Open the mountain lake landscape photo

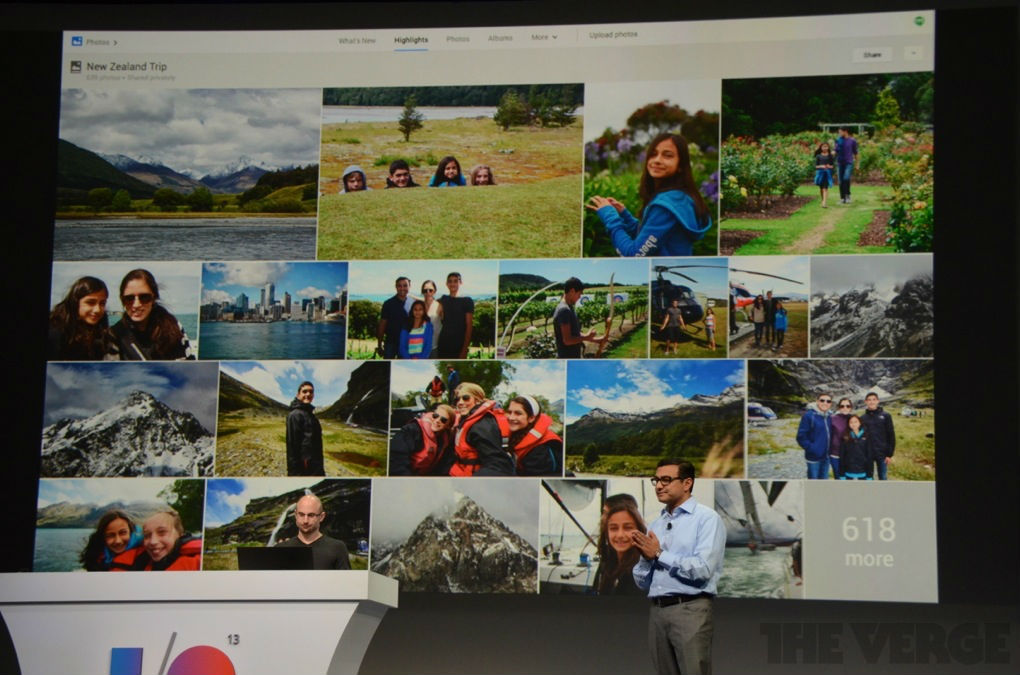[187, 175]
